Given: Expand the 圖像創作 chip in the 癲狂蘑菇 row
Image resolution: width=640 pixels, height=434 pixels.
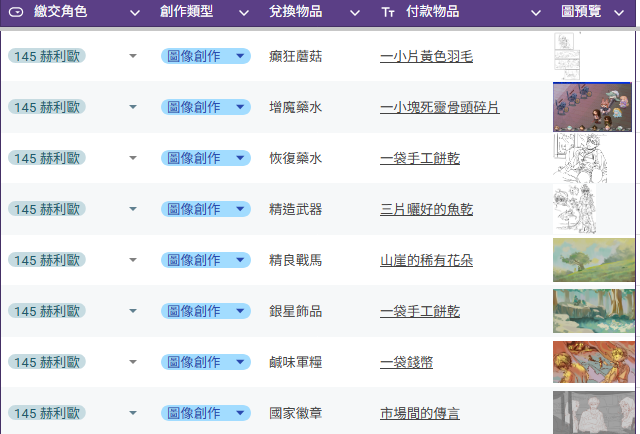Looking at the screenshot, I should [x=240, y=56].
